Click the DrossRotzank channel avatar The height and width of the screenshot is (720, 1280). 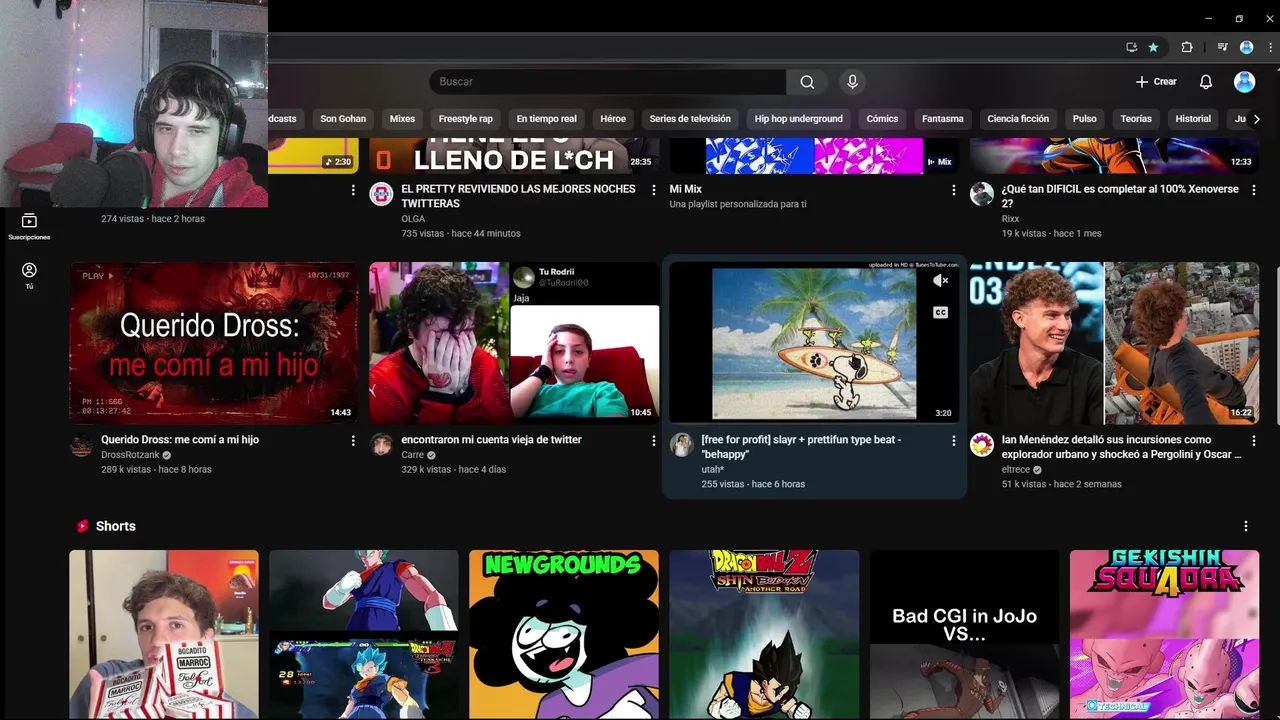click(x=81, y=445)
